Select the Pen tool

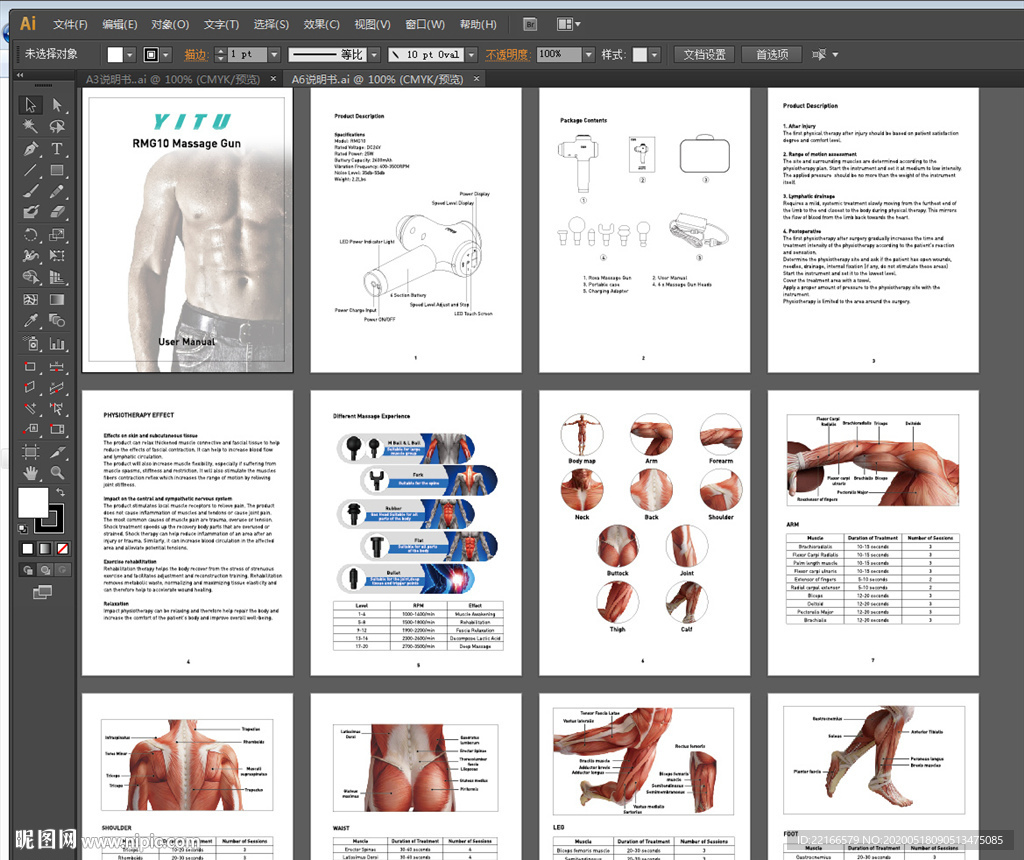click(30, 148)
